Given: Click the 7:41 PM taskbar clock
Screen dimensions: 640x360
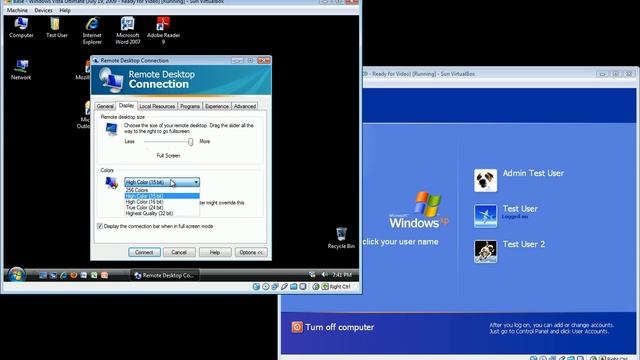Looking at the screenshot, I should pyautogui.click(x=342, y=275).
